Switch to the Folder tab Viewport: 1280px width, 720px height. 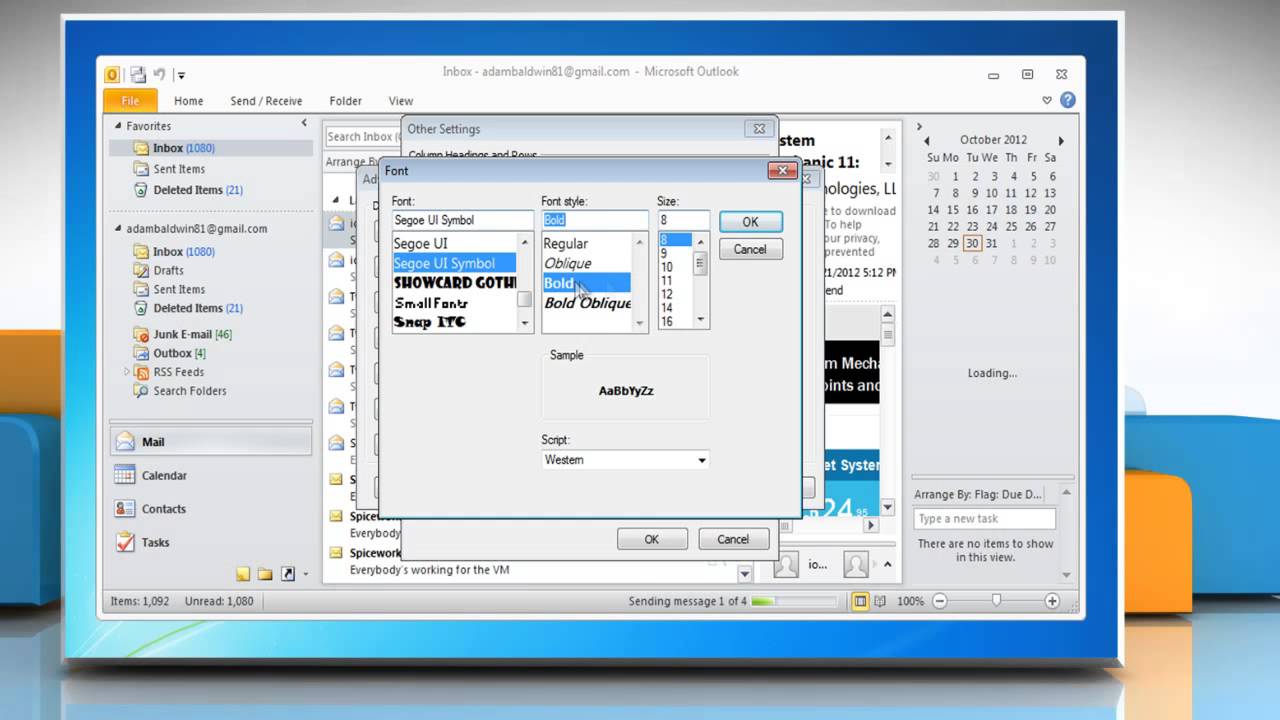[x=345, y=101]
